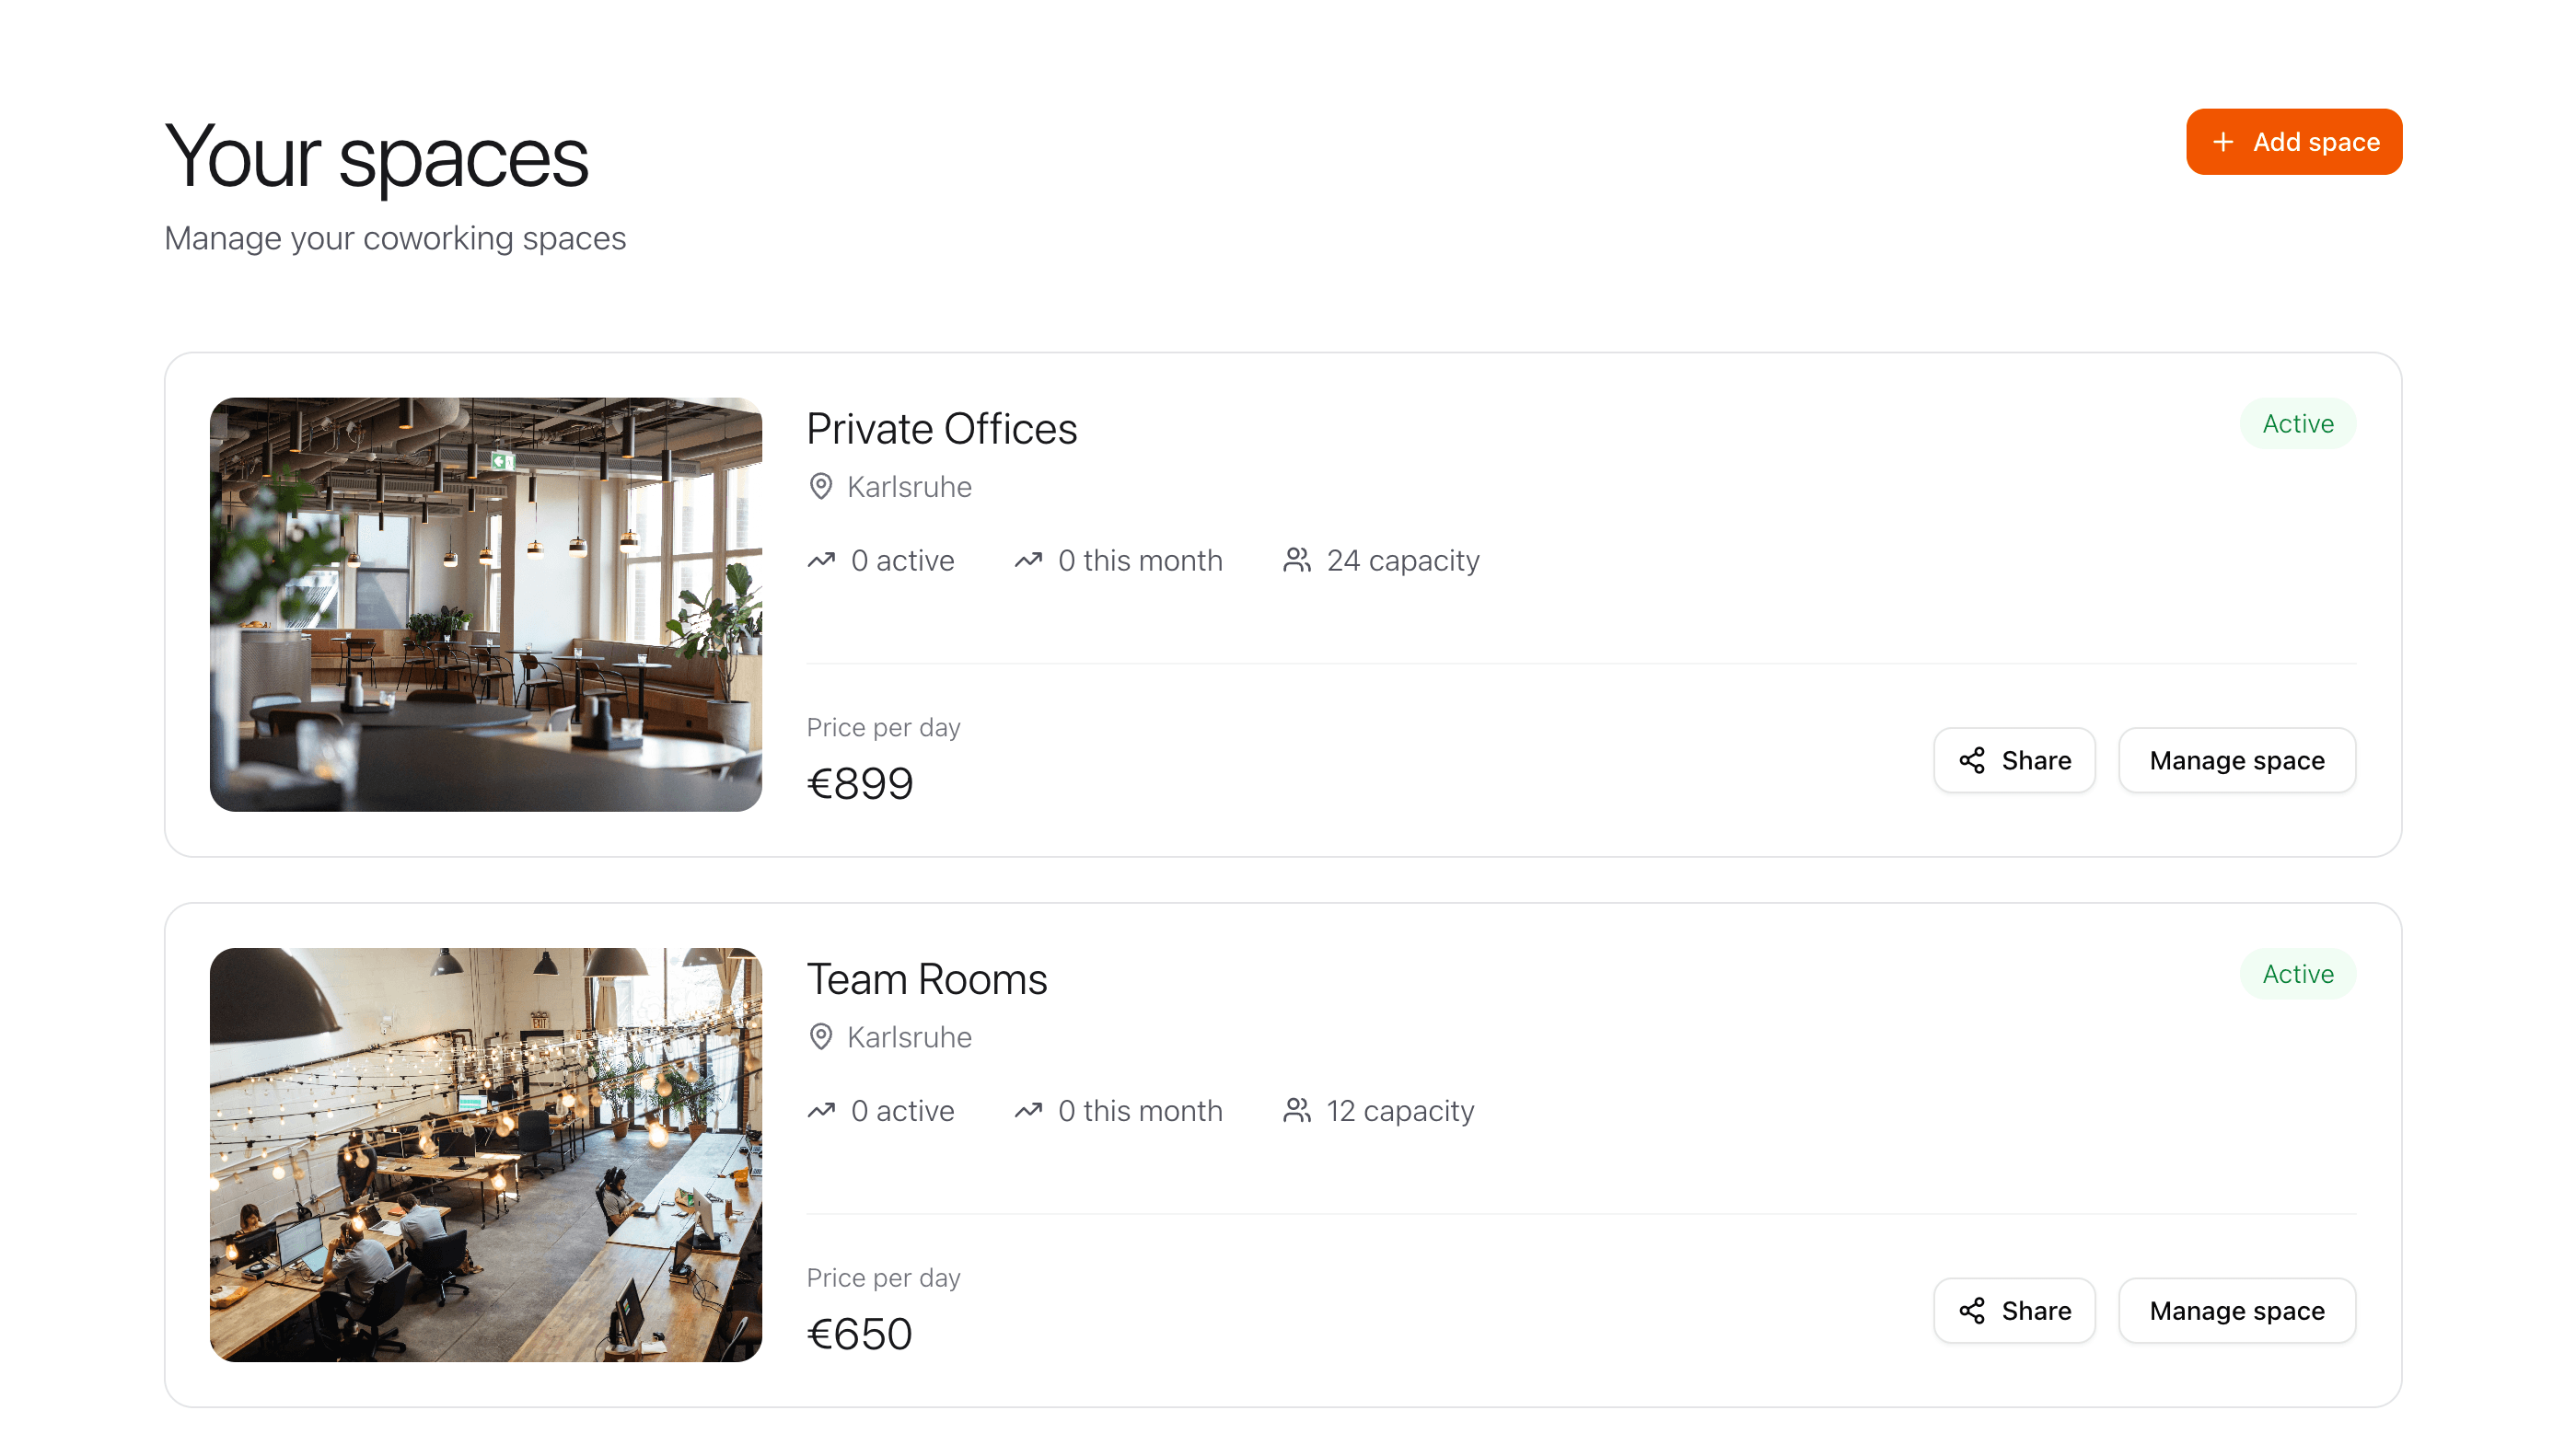The height and width of the screenshot is (1445, 2576).
Task: Click the location pin icon beside Karlsruhe for Private Offices
Action: click(821, 487)
